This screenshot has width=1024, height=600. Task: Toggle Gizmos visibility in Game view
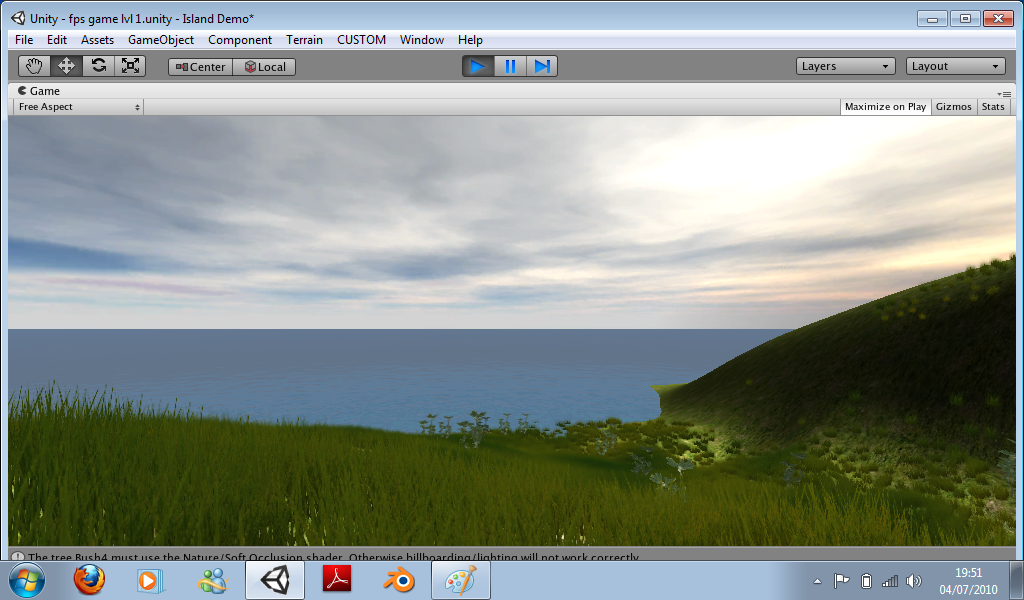(x=953, y=106)
